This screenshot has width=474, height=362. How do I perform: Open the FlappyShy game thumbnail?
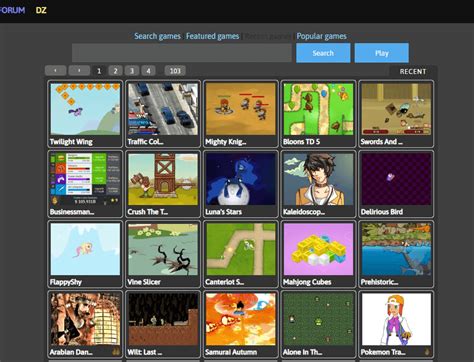tap(85, 249)
